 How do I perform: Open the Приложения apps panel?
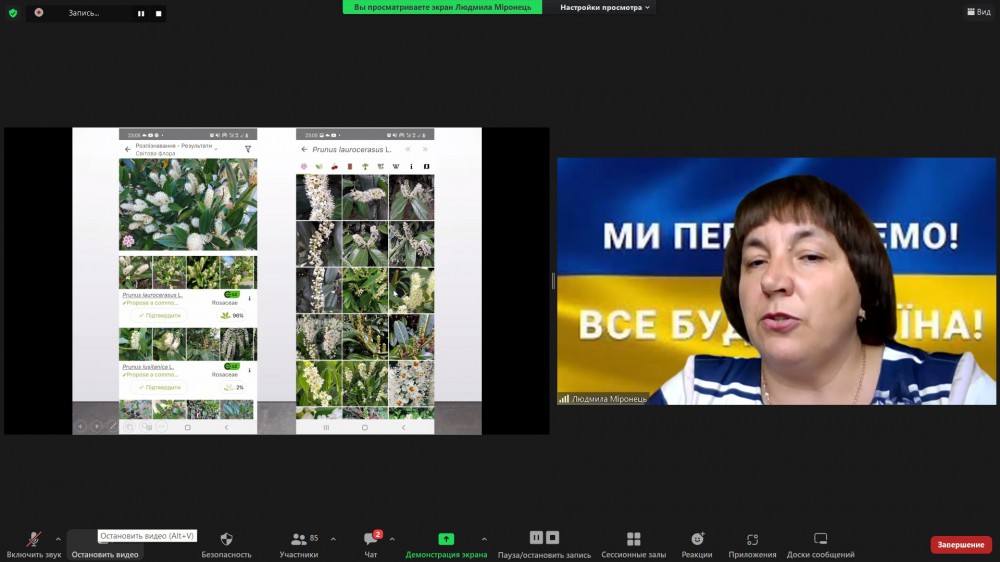pyautogui.click(x=752, y=540)
